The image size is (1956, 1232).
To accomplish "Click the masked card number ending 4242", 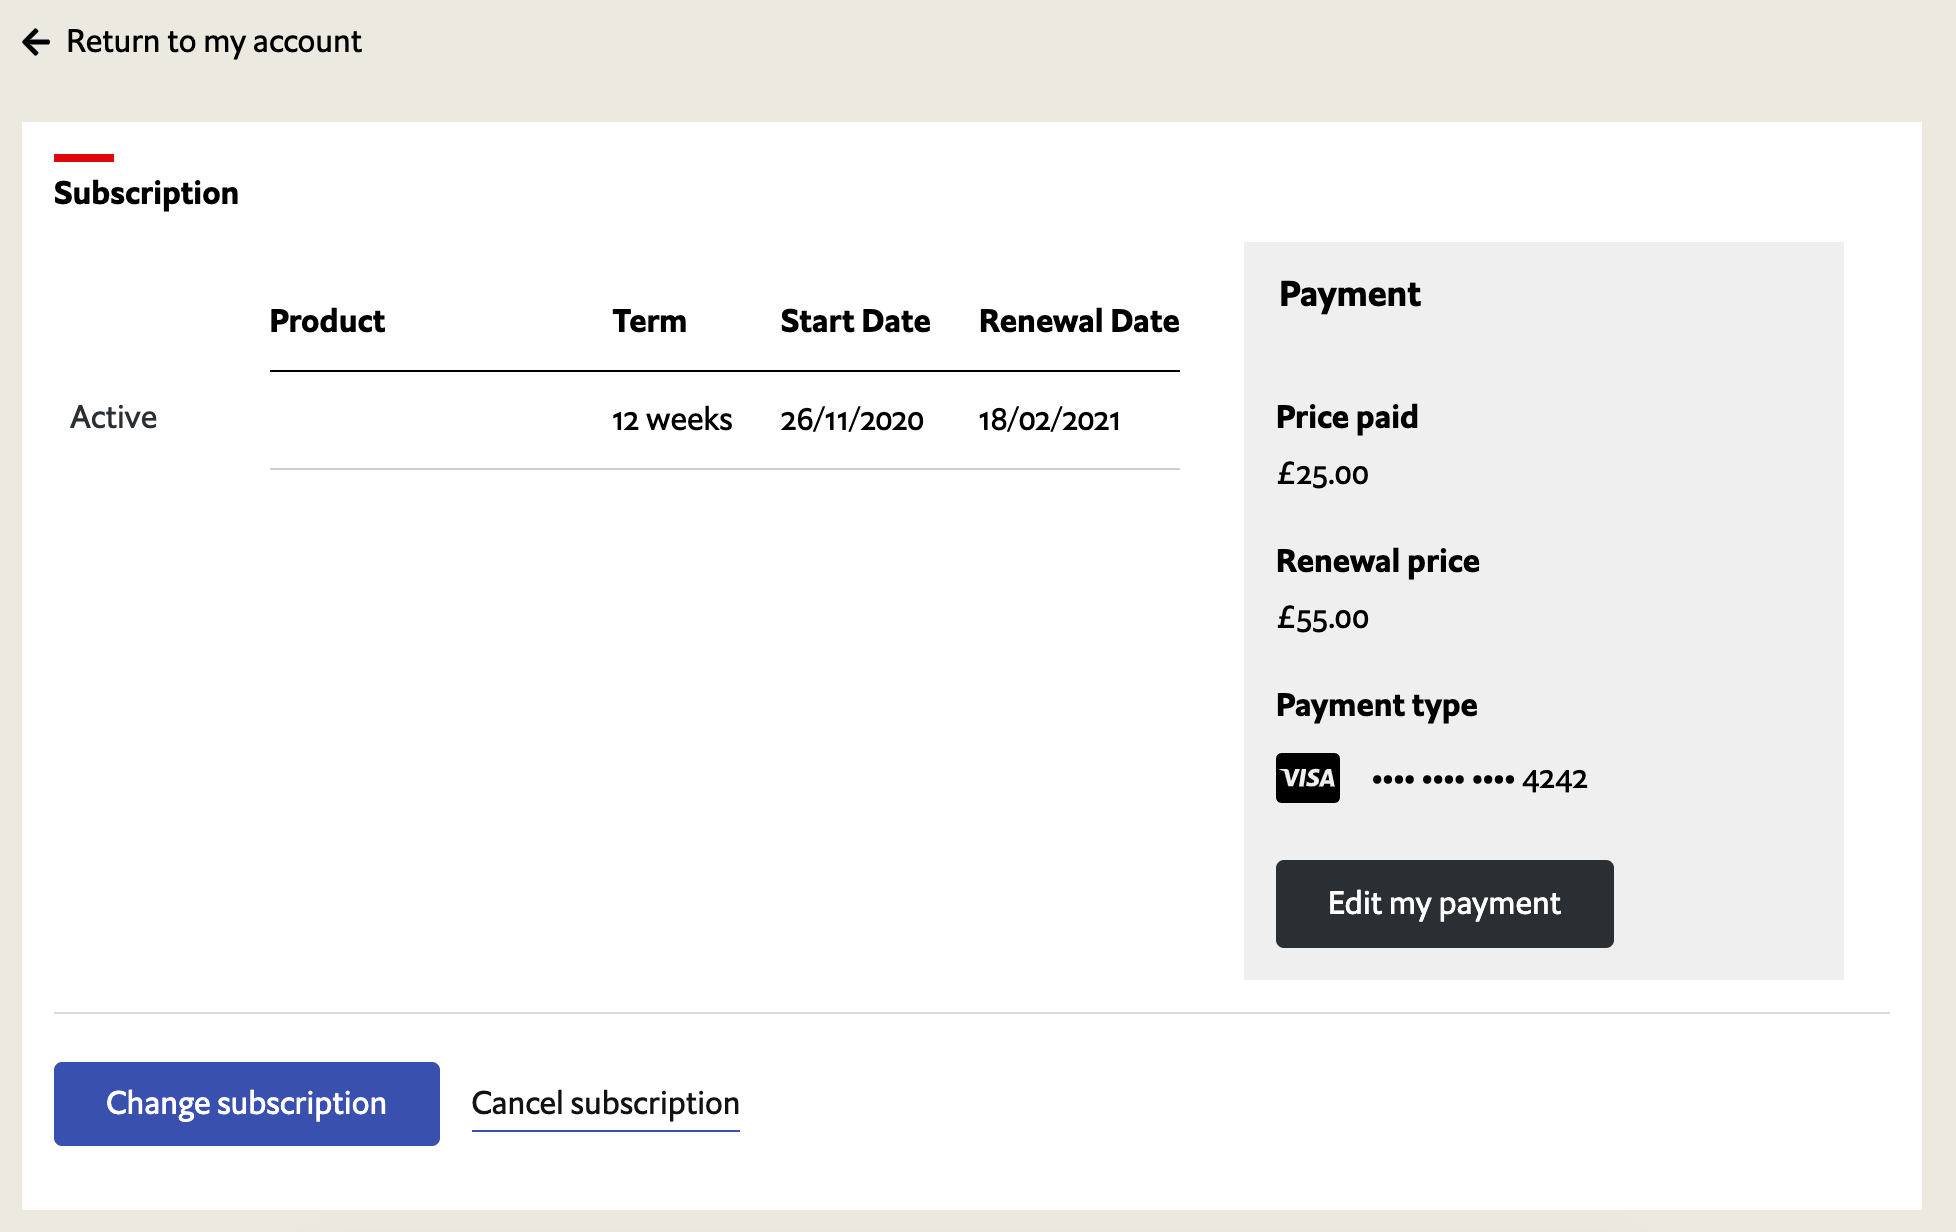I will pyautogui.click(x=1479, y=779).
